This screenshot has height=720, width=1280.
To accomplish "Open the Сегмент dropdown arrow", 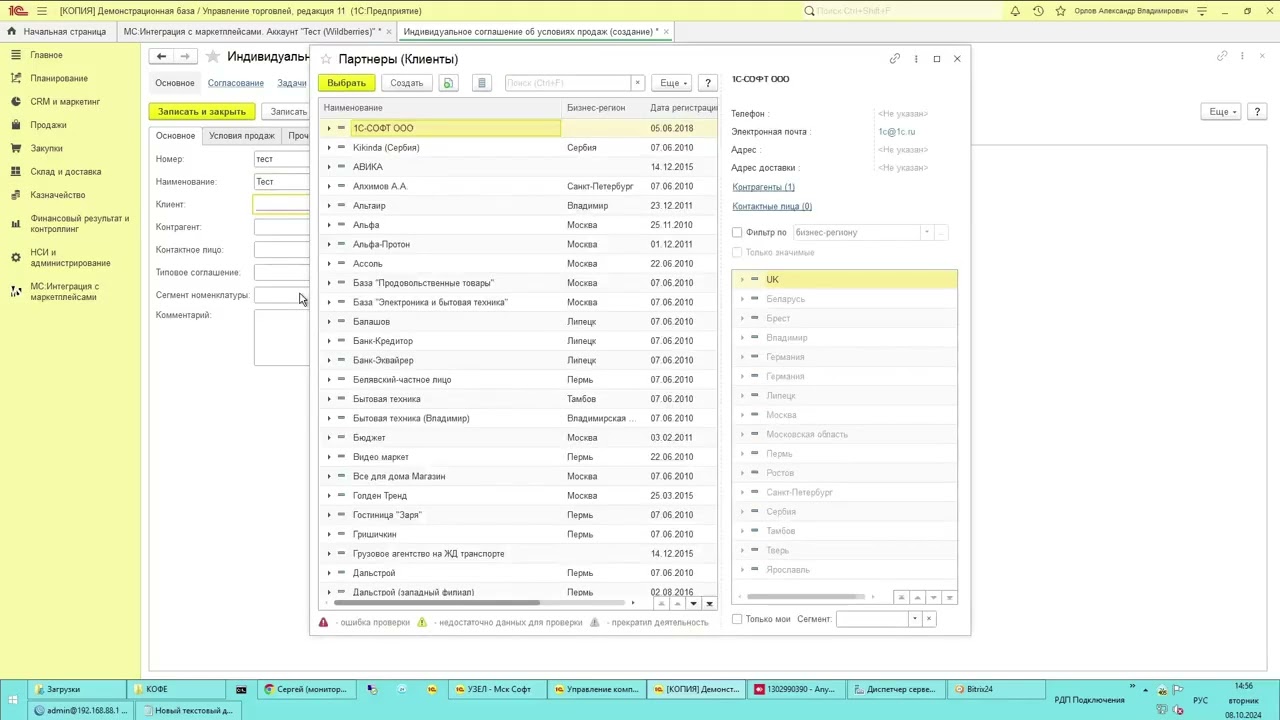I will coord(914,619).
